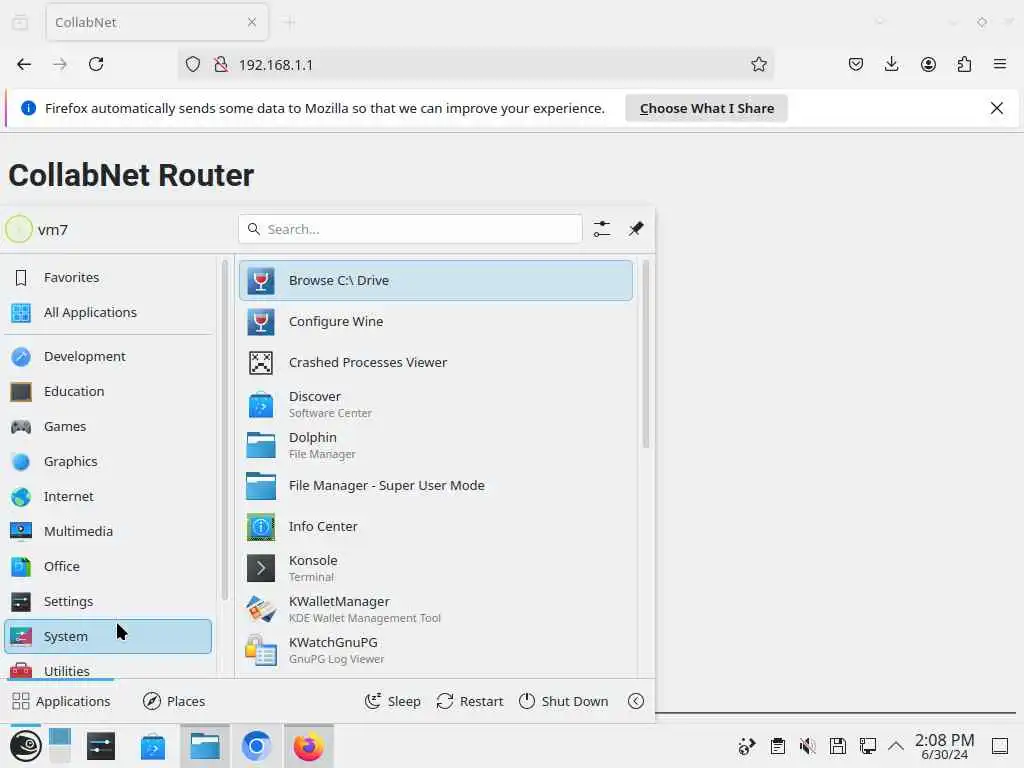Open clipboard tray icon
The width and height of the screenshot is (1024, 768).
pyautogui.click(x=777, y=746)
